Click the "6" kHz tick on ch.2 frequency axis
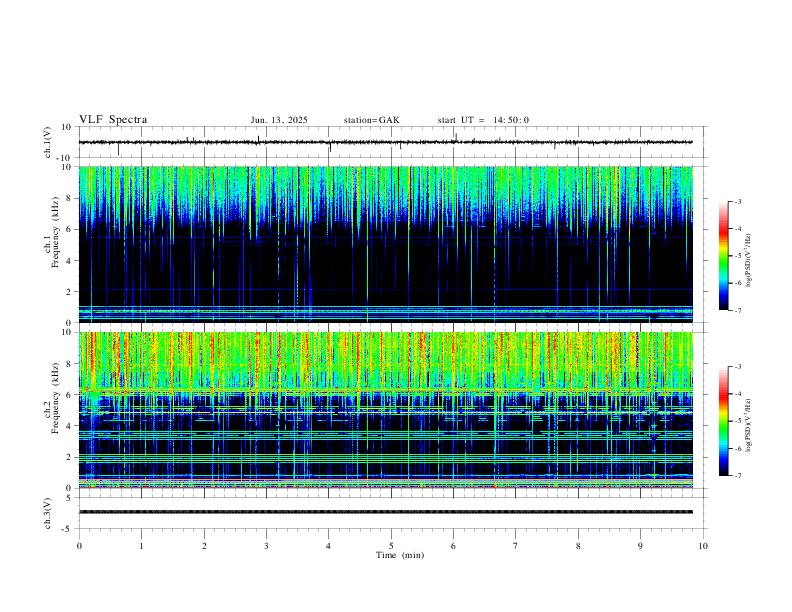The height and width of the screenshot is (612, 792). click(70, 395)
